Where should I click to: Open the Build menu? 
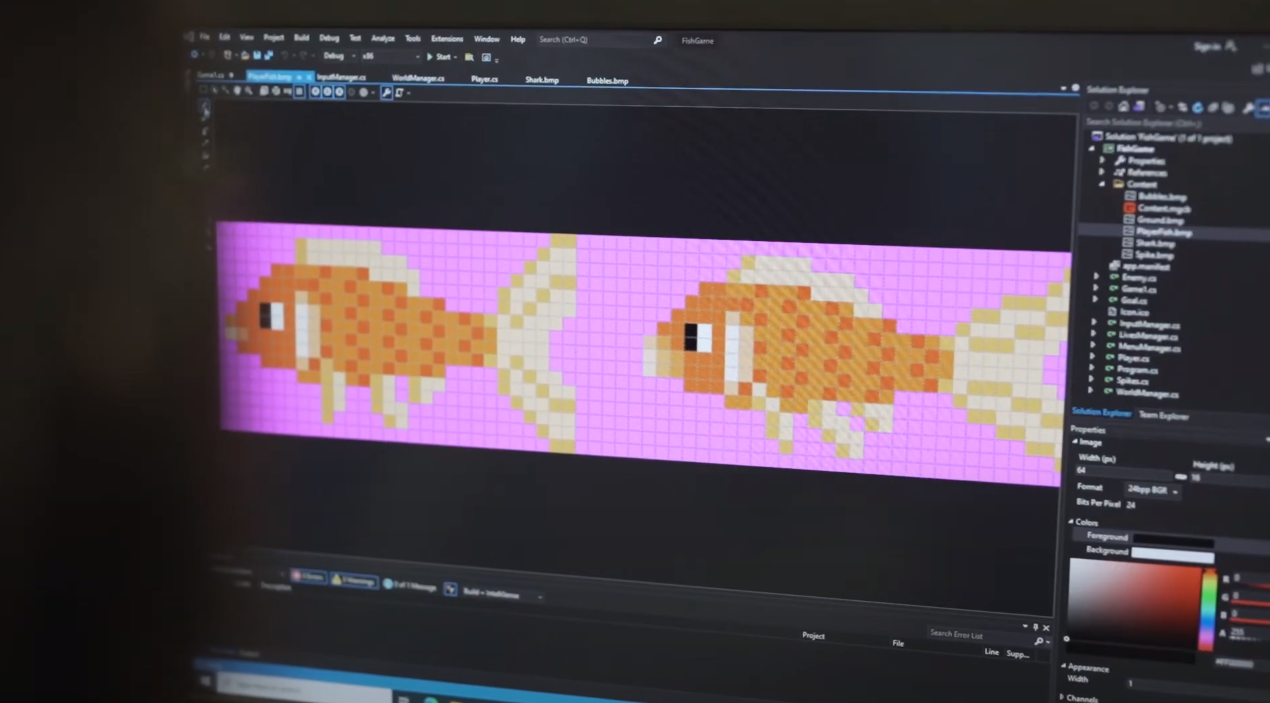coord(301,38)
